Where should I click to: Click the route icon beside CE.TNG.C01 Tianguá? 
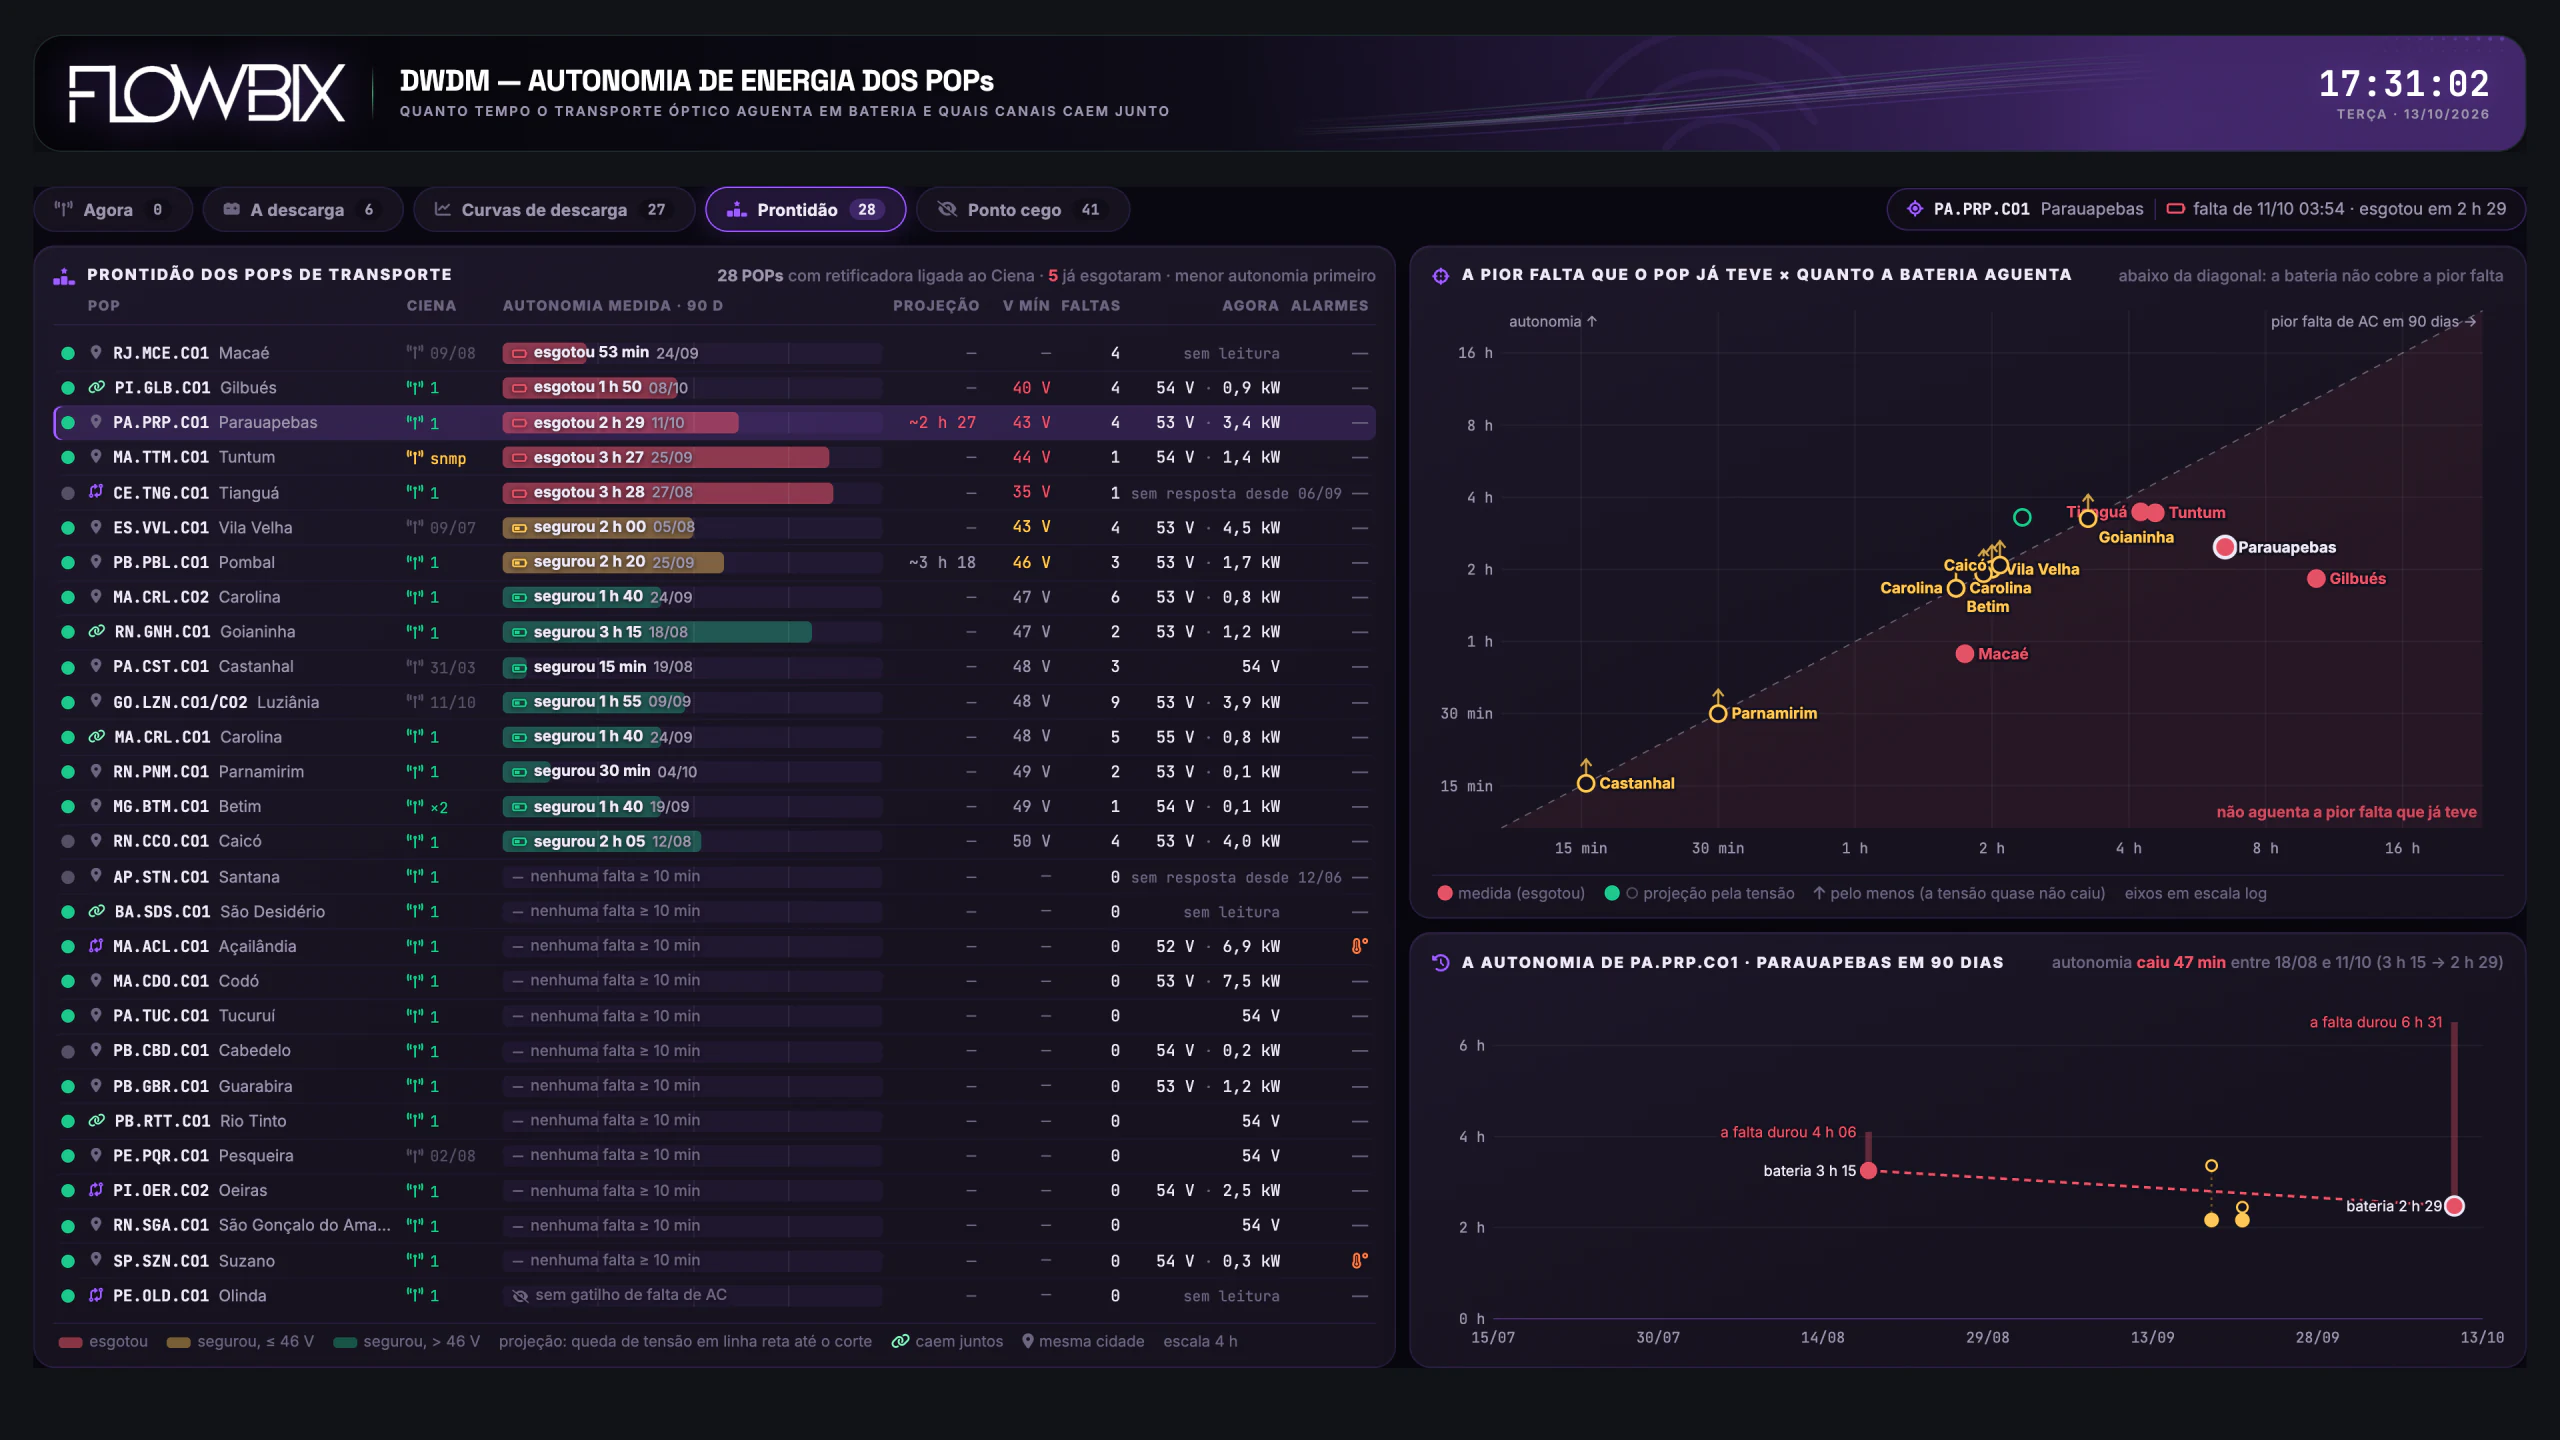coord(96,492)
